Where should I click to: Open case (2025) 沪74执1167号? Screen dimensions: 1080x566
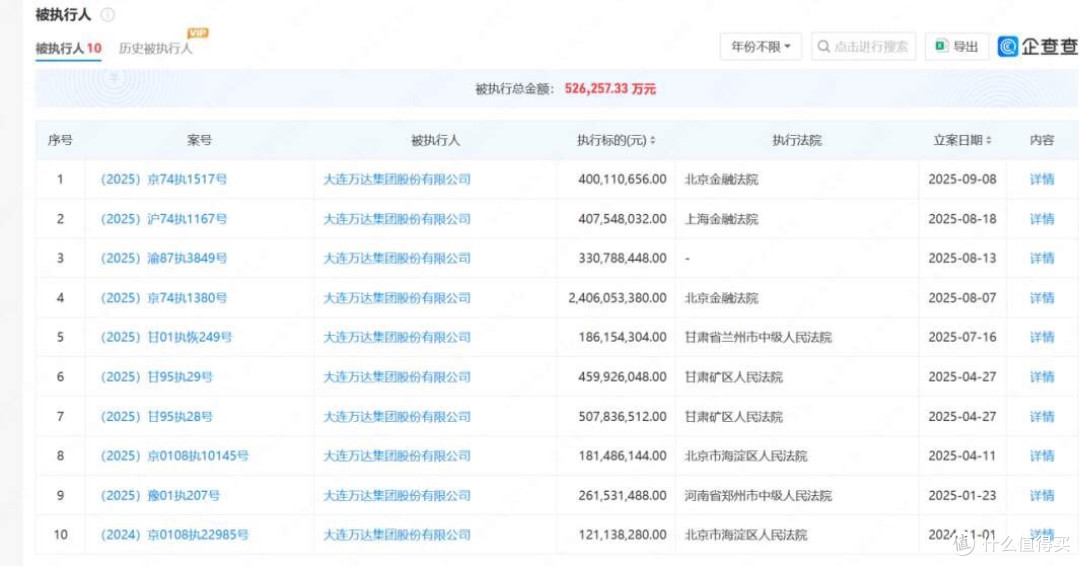point(164,219)
